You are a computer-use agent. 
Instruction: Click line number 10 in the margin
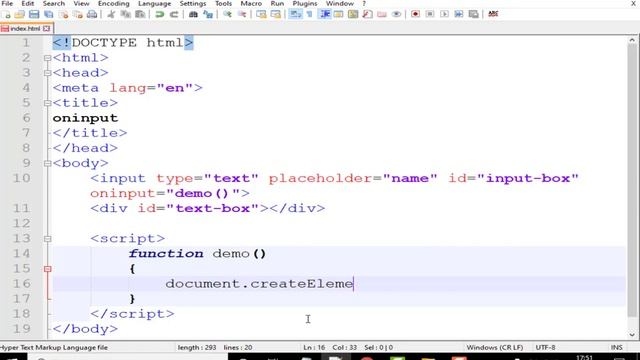coord(21,178)
